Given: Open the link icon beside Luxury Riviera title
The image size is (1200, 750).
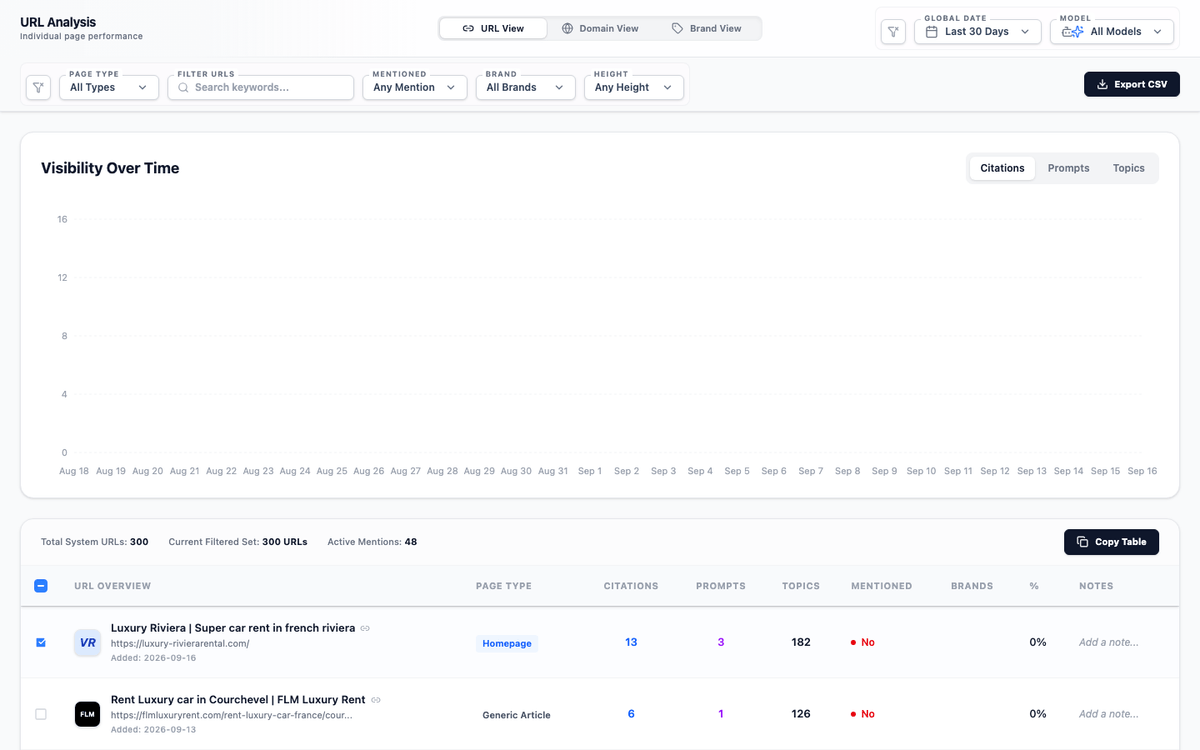Looking at the screenshot, I should click(365, 628).
